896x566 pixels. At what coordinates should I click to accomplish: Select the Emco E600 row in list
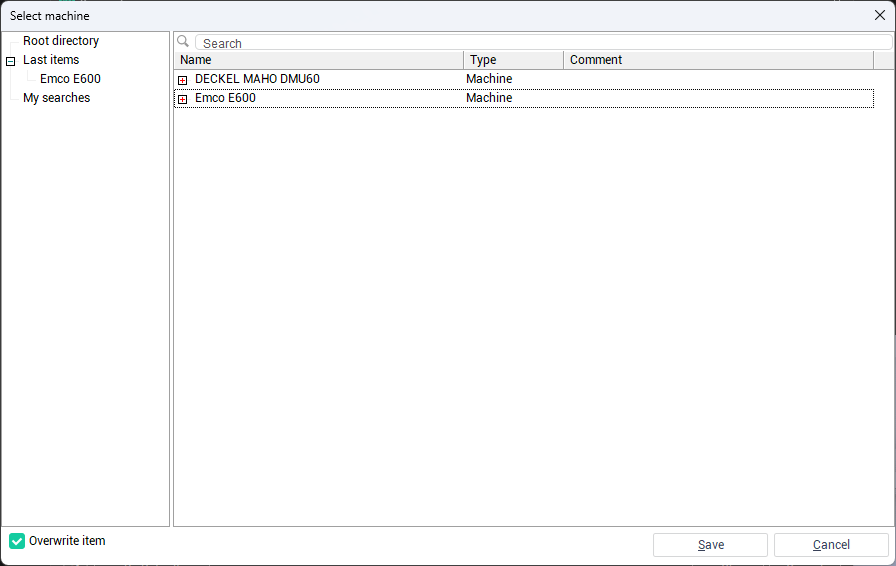click(x=225, y=98)
